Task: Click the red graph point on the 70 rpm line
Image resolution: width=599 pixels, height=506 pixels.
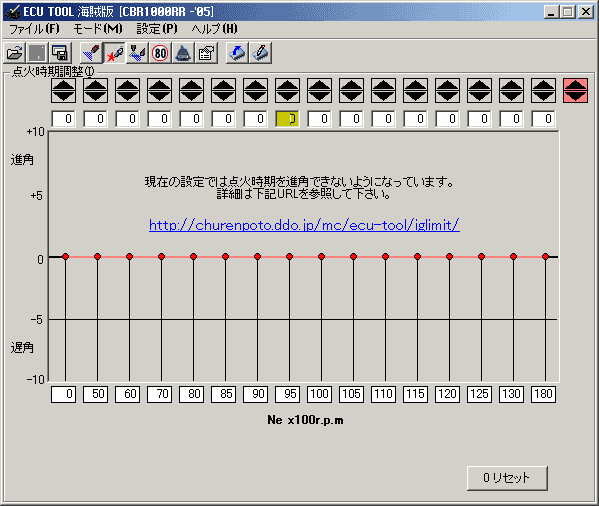Action: (161, 256)
